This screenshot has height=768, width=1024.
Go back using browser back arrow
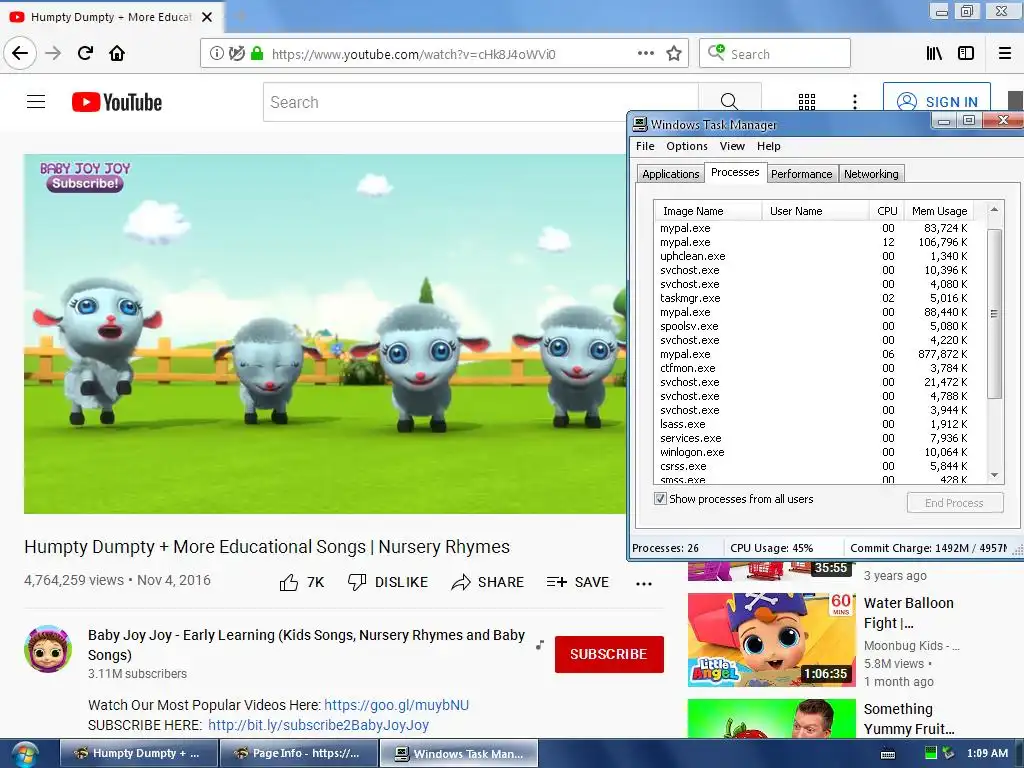pos(20,53)
